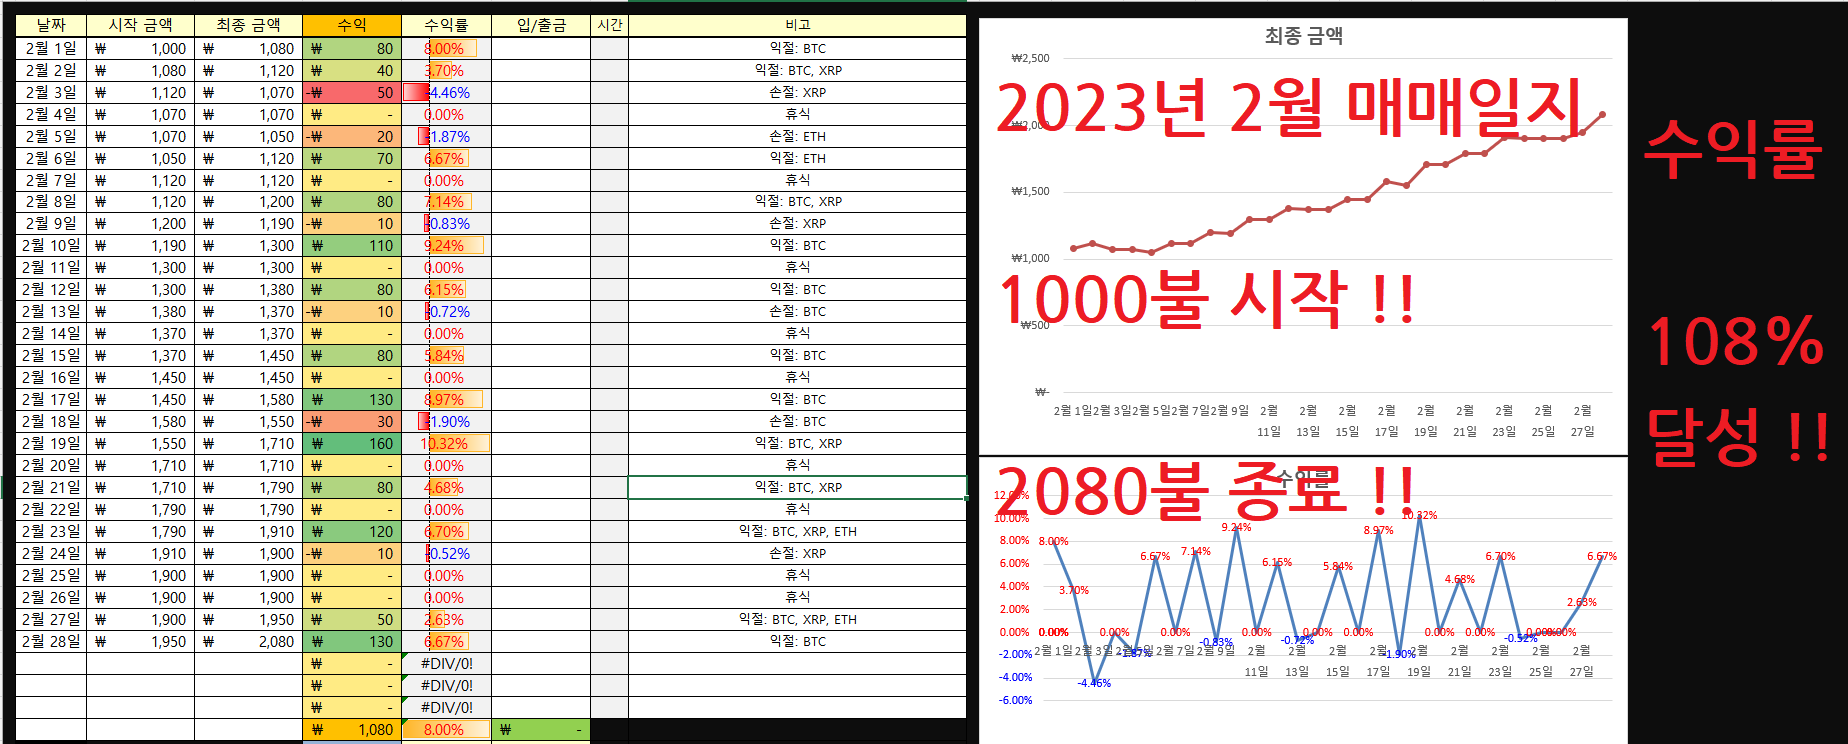Image resolution: width=1848 pixels, height=744 pixels.
Task: Select the '1000불 시작 !!' red text overlay
Action: [1206, 299]
